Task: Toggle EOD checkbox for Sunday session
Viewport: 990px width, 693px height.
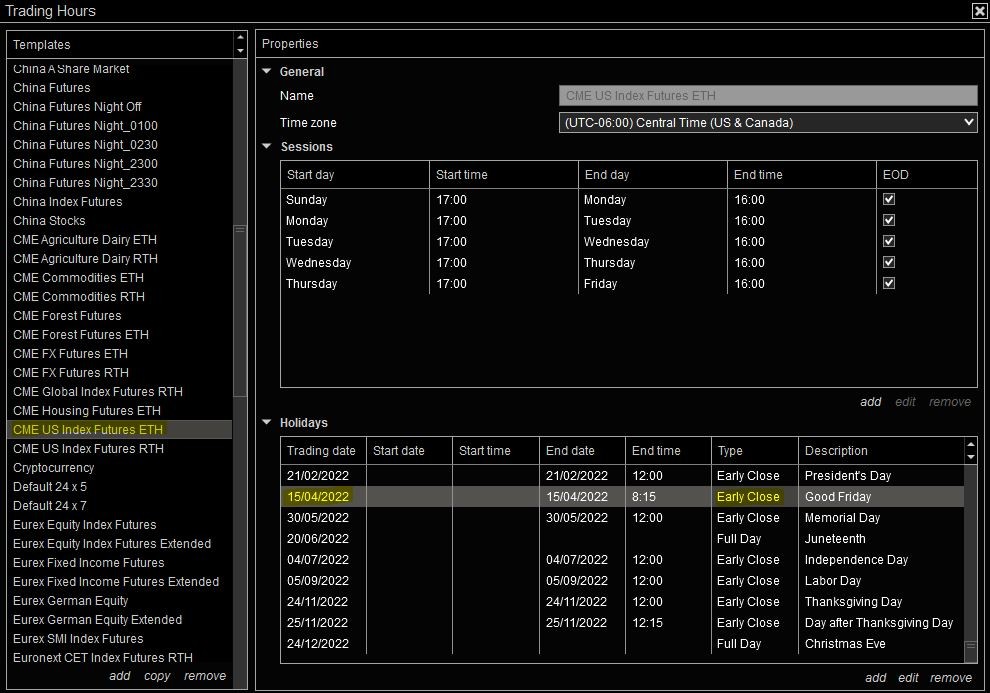Action: (x=889, y=200)
